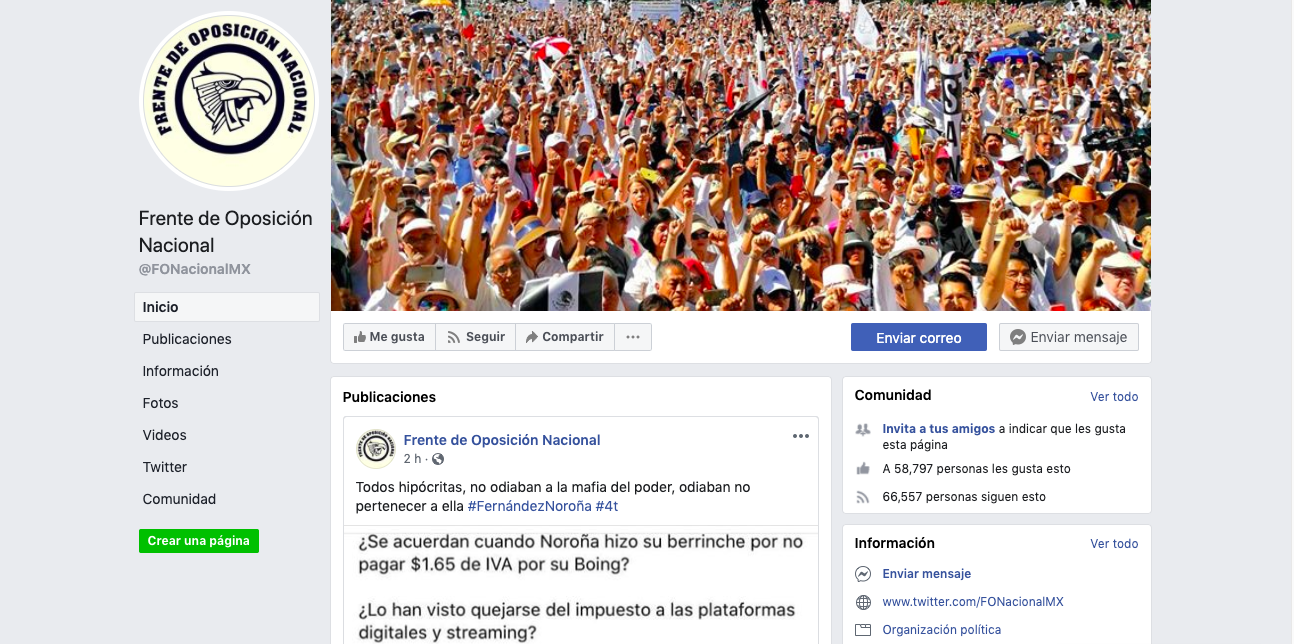
Task: Click the green Crear una página button
Action: click(199, 541)
